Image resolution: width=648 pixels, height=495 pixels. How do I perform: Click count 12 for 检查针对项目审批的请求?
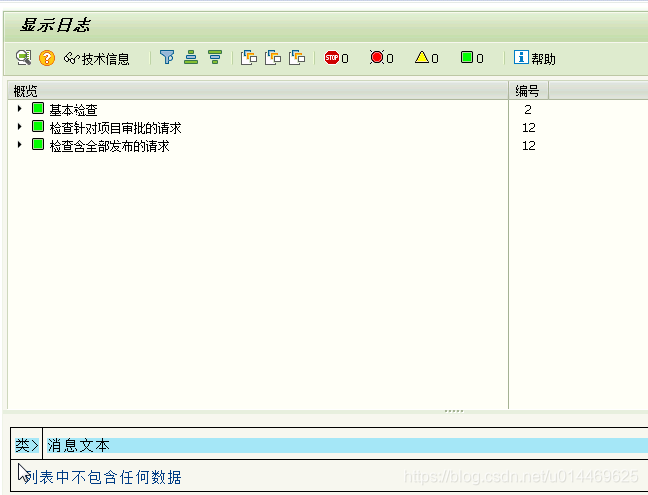(529, 128)
